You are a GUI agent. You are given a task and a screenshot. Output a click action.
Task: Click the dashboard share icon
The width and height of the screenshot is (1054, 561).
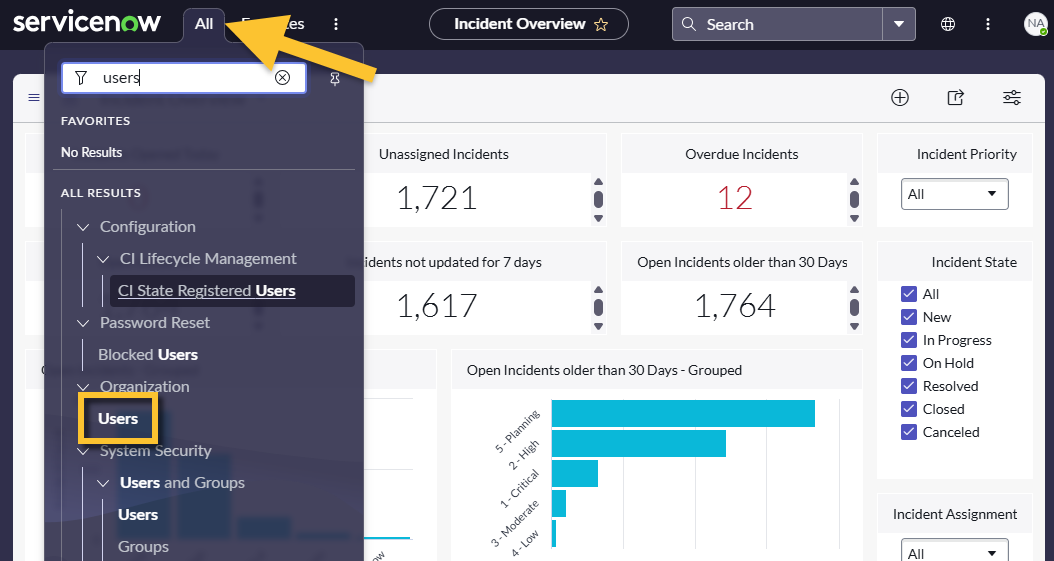click(x=956, y=97)
